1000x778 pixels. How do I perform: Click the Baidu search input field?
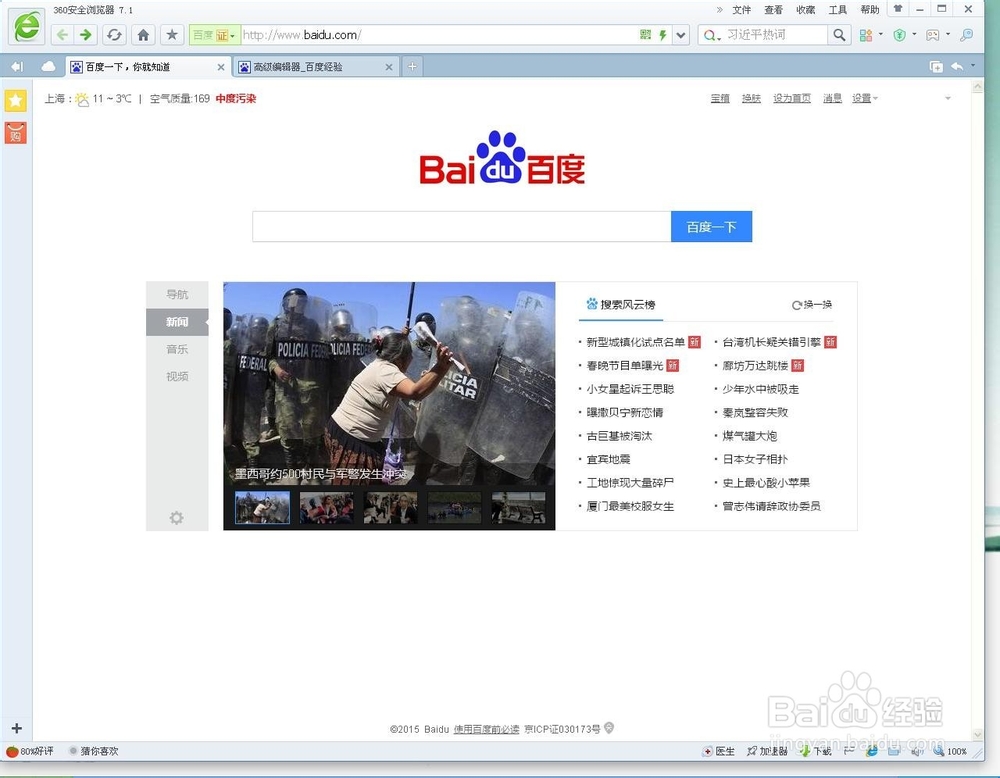pos(462,226)
